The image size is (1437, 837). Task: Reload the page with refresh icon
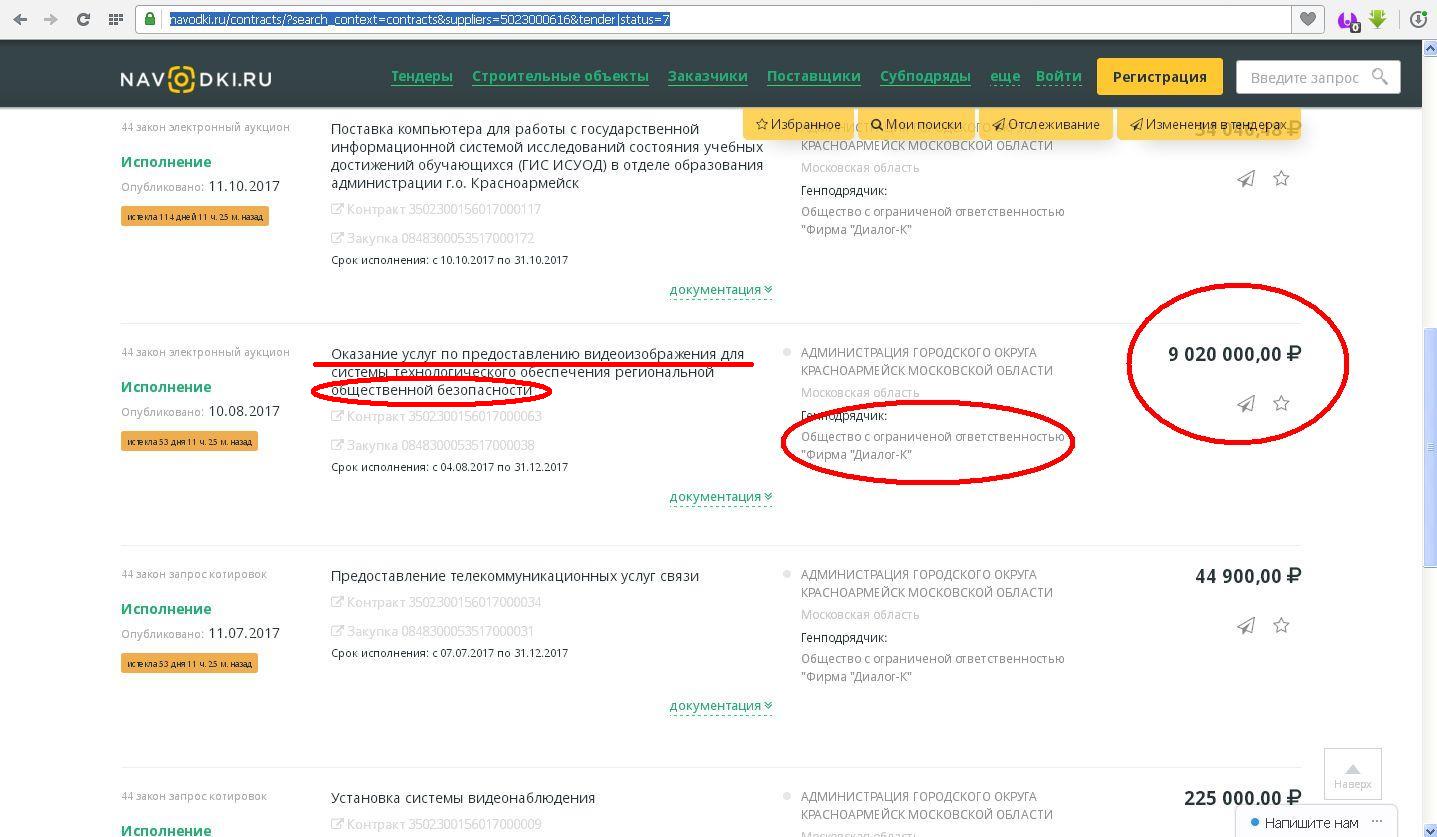(84, 19)
